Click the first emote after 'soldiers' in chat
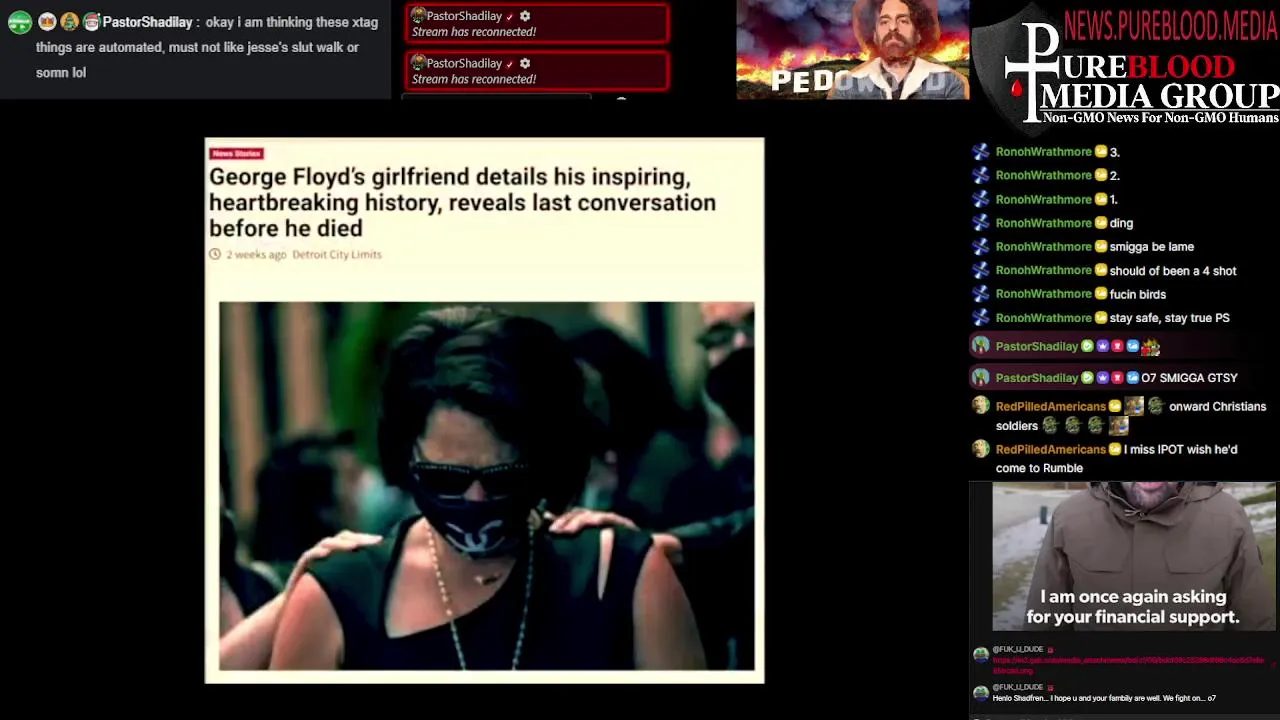 click(1050, 426)
